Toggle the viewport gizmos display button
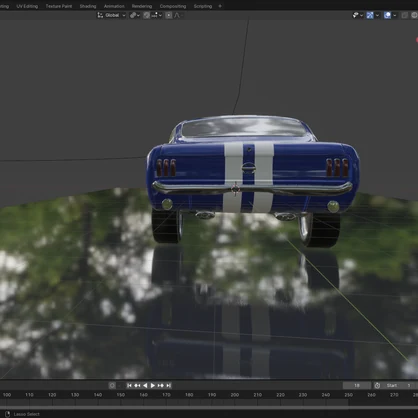 point(370,15)
